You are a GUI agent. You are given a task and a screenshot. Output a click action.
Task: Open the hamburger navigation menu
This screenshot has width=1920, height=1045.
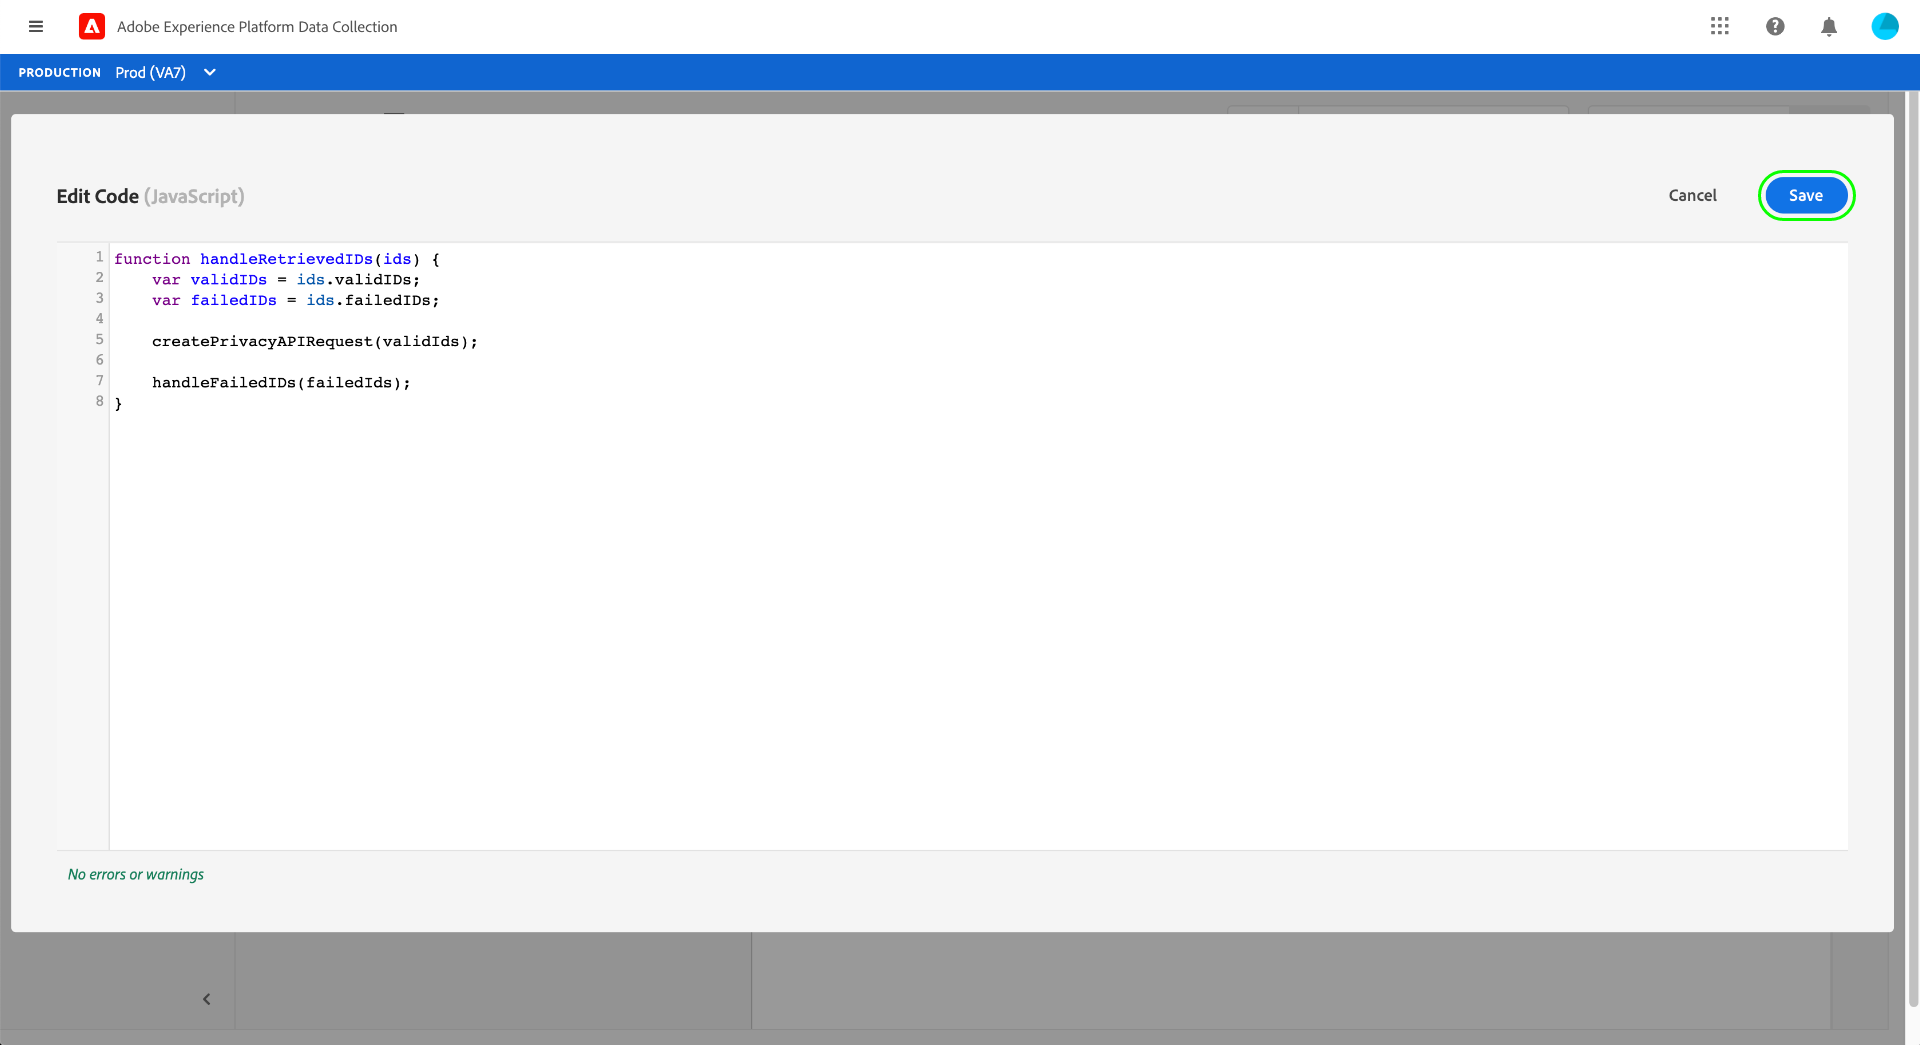(x=36, y=27)
